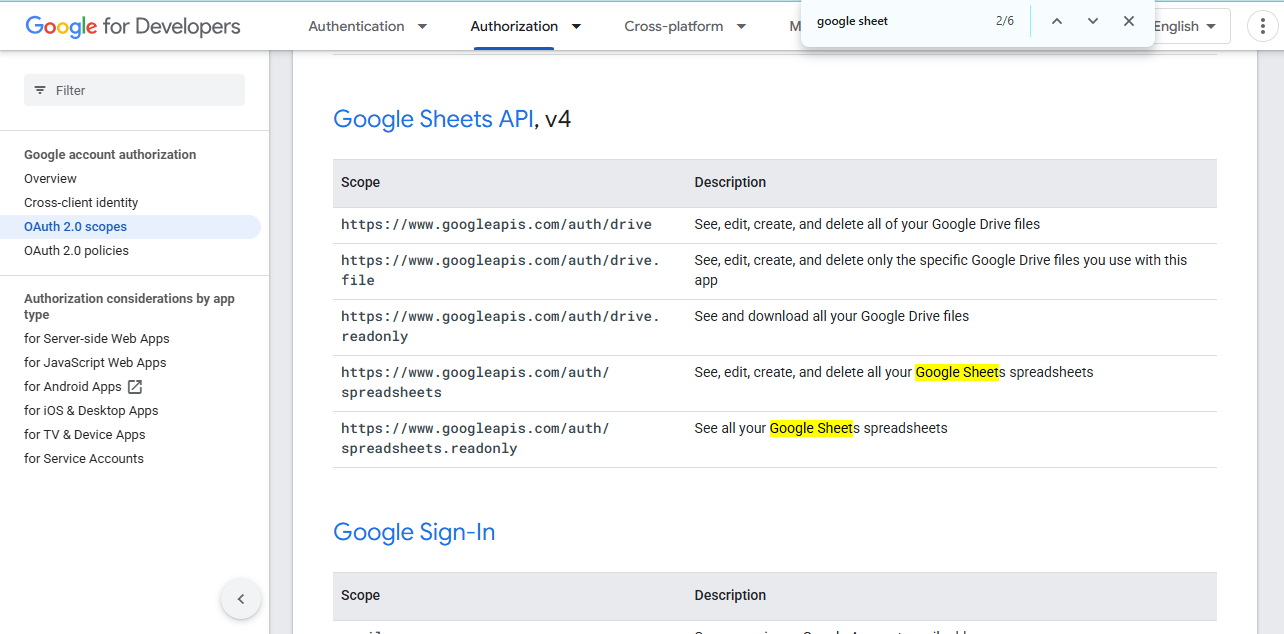Click Description header in Sheets API table
Viewport: 1284px width, 634px height.
730,182
